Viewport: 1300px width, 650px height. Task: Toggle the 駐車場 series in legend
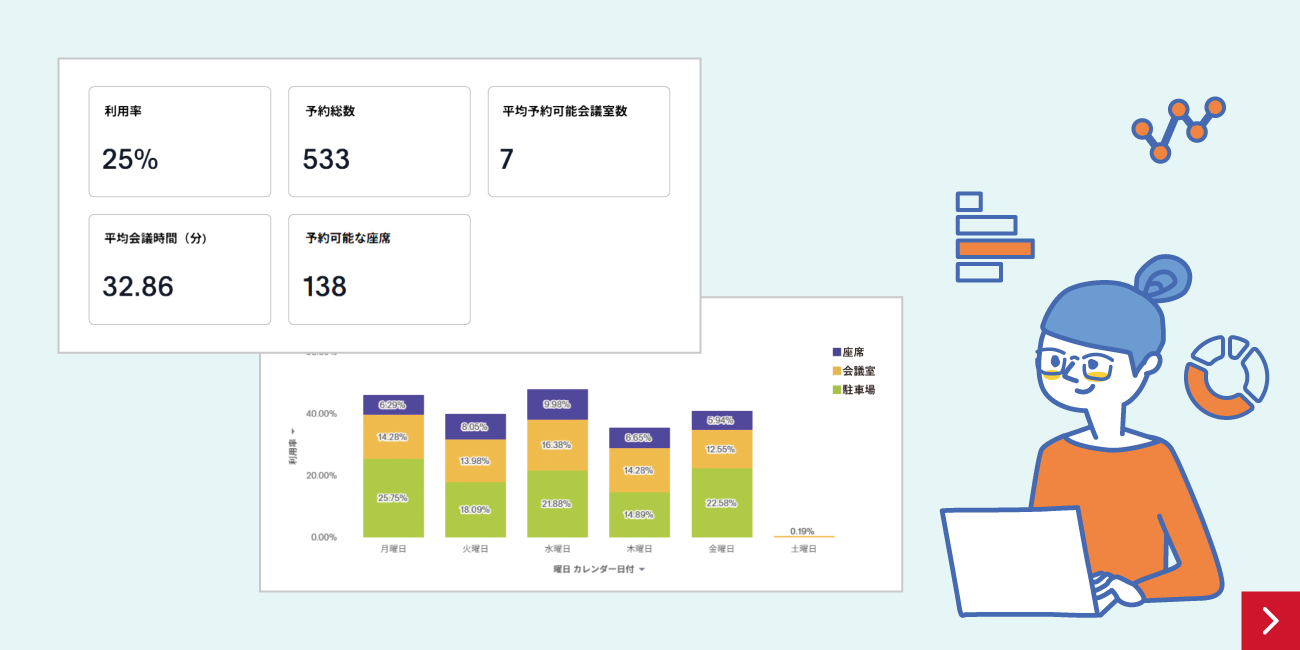[853, 390]
